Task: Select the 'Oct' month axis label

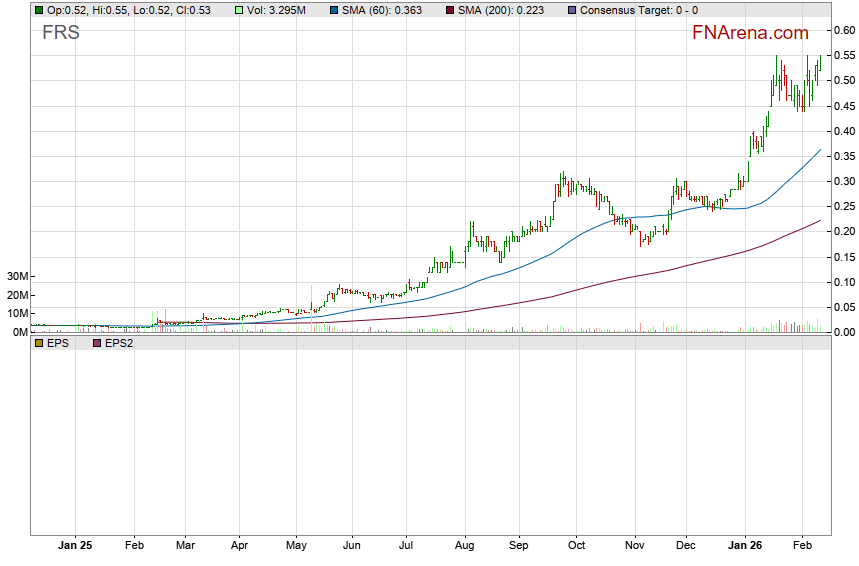Action: [x=576, y=547]
